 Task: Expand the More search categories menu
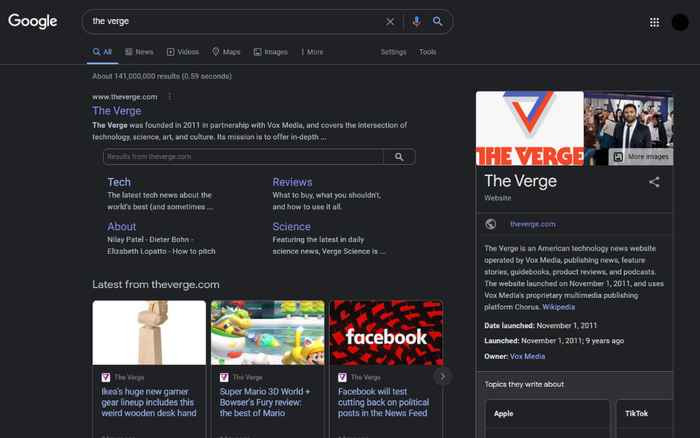point(312,52)
